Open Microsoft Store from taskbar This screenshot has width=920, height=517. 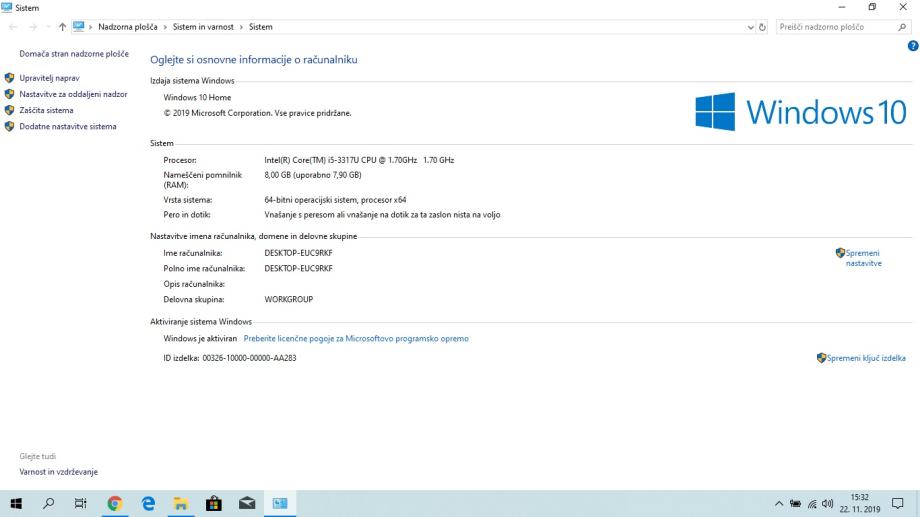[214, 504]
